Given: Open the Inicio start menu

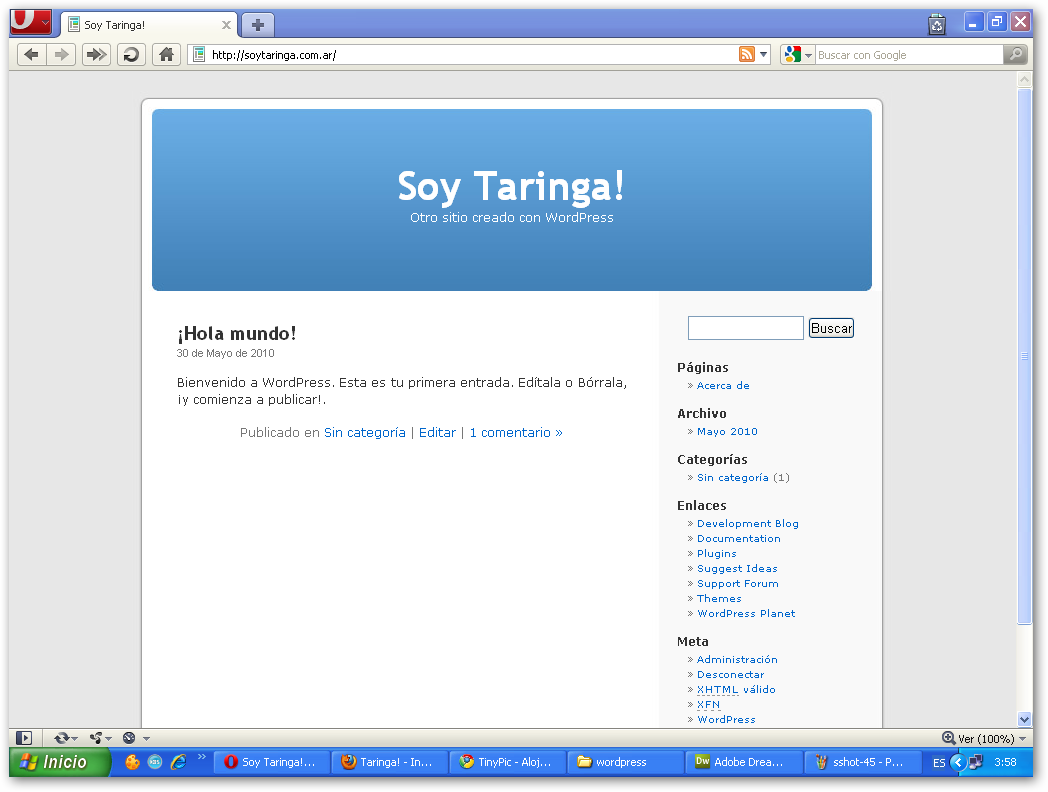Looking at the screenshot, I should coord(60,762).
